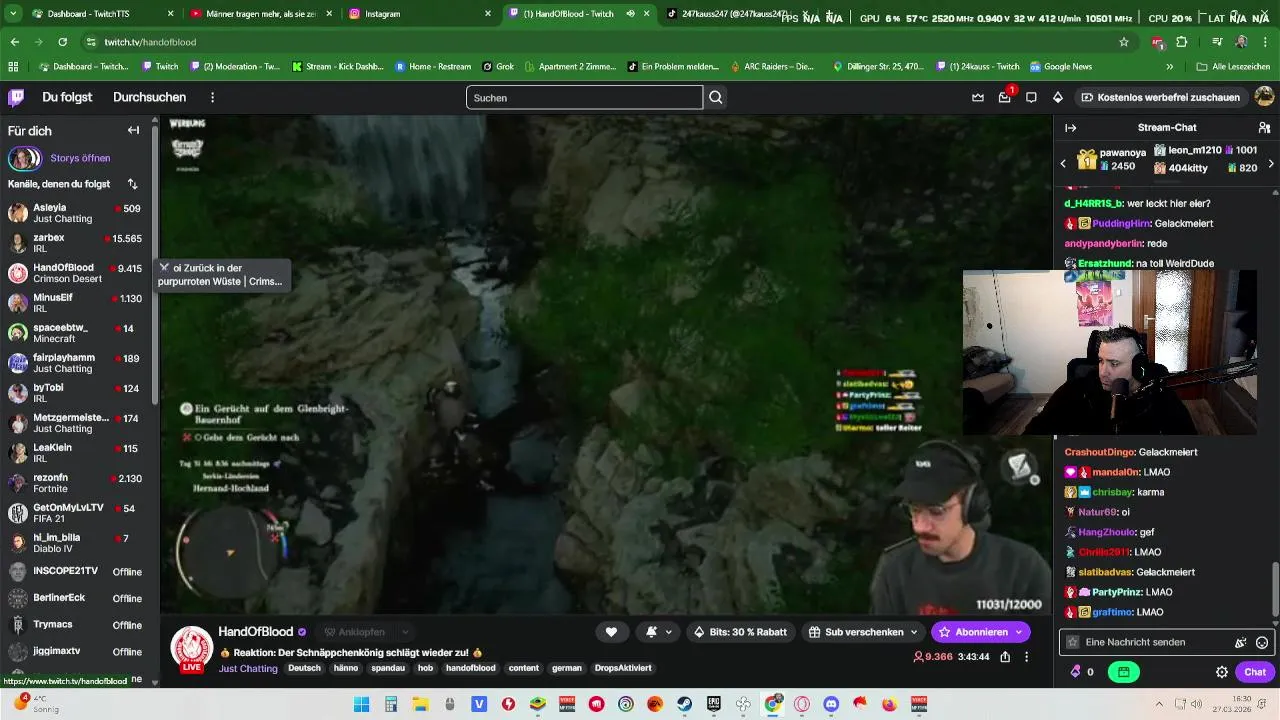The width and height of the screenshot is (1280, 720).
Task: Click the DropsAktiviert tag
Action: [623, 668]
